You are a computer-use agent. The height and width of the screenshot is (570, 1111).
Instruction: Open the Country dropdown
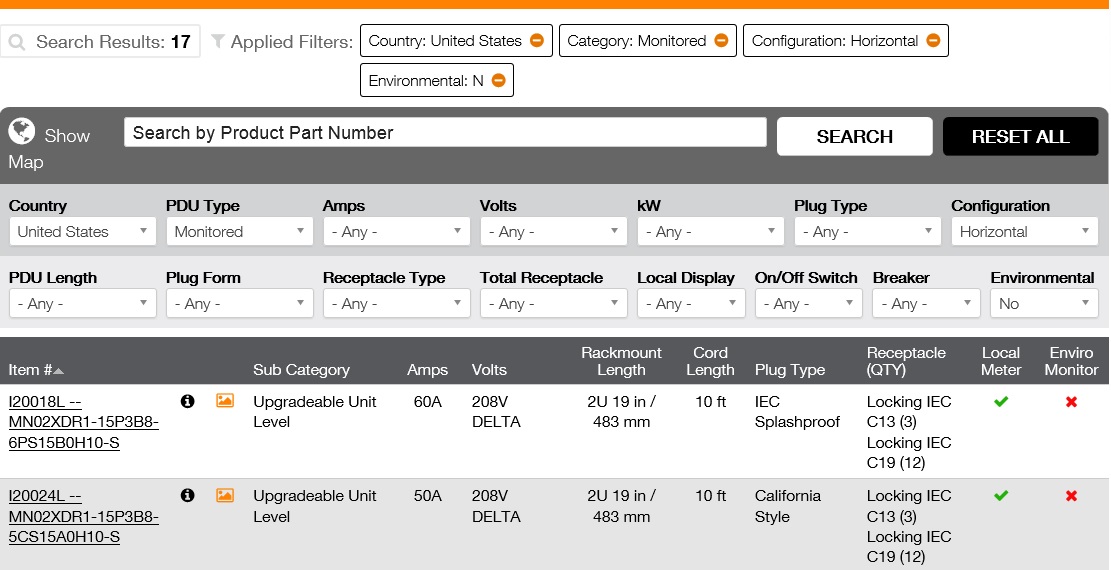[82, 232]
